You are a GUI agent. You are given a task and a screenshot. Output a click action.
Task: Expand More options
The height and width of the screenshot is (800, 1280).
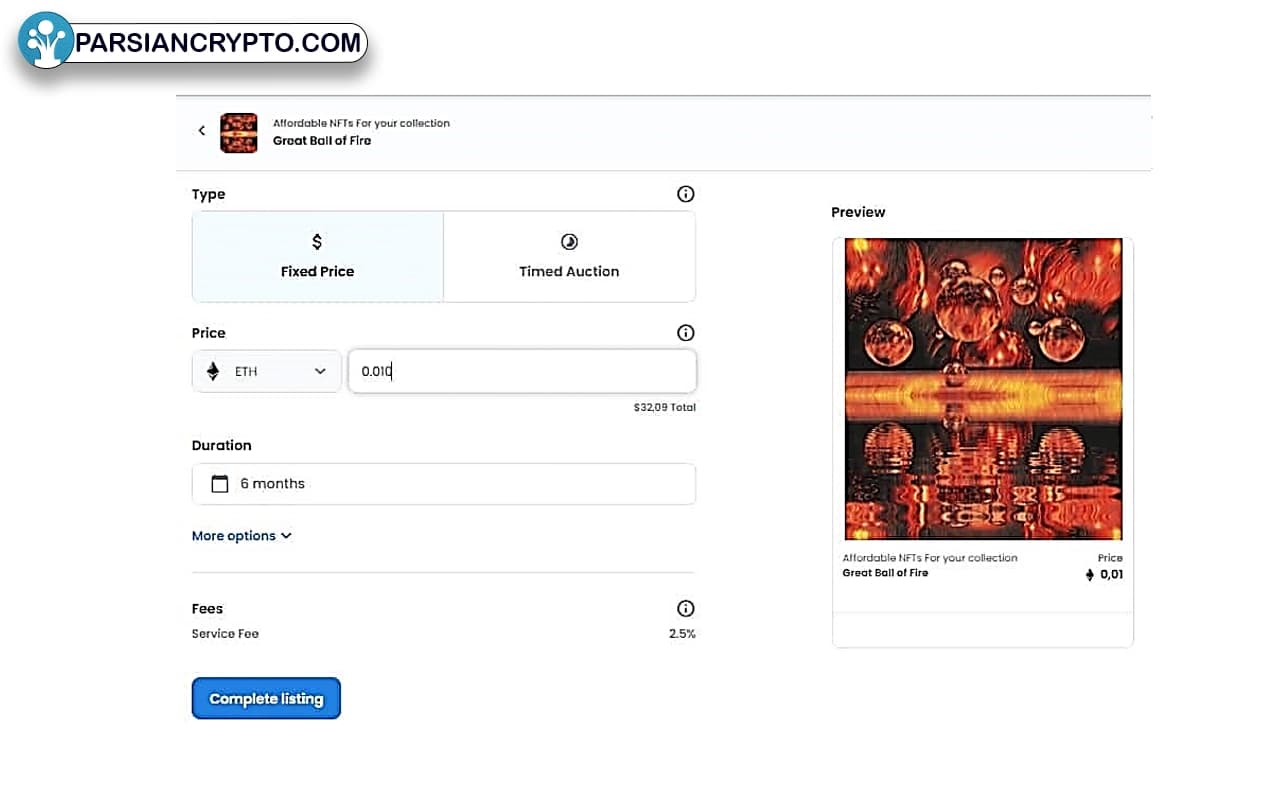point(241,536)
